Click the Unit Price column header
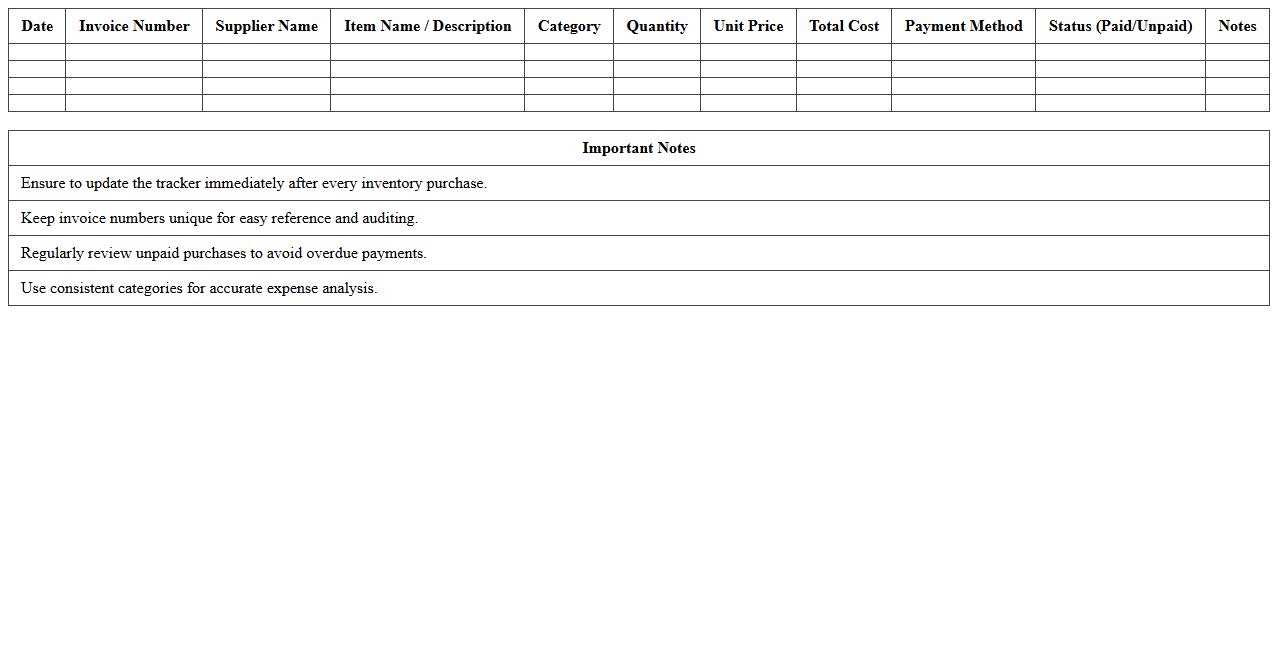This screenshot has width=1278, height=650. click(748, 26)
